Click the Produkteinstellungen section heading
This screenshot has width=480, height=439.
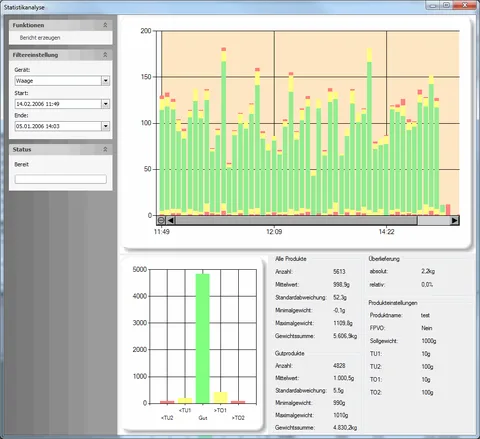pyautogui.click(x=393, y=303)
